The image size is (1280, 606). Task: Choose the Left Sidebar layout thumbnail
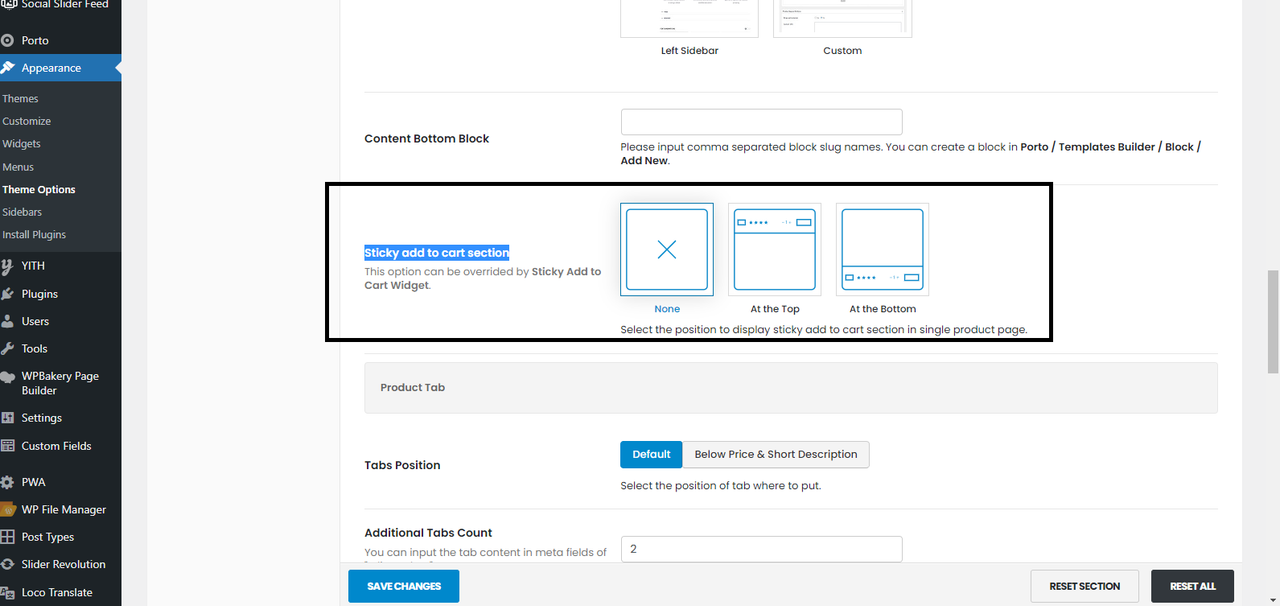click(689, 18)
